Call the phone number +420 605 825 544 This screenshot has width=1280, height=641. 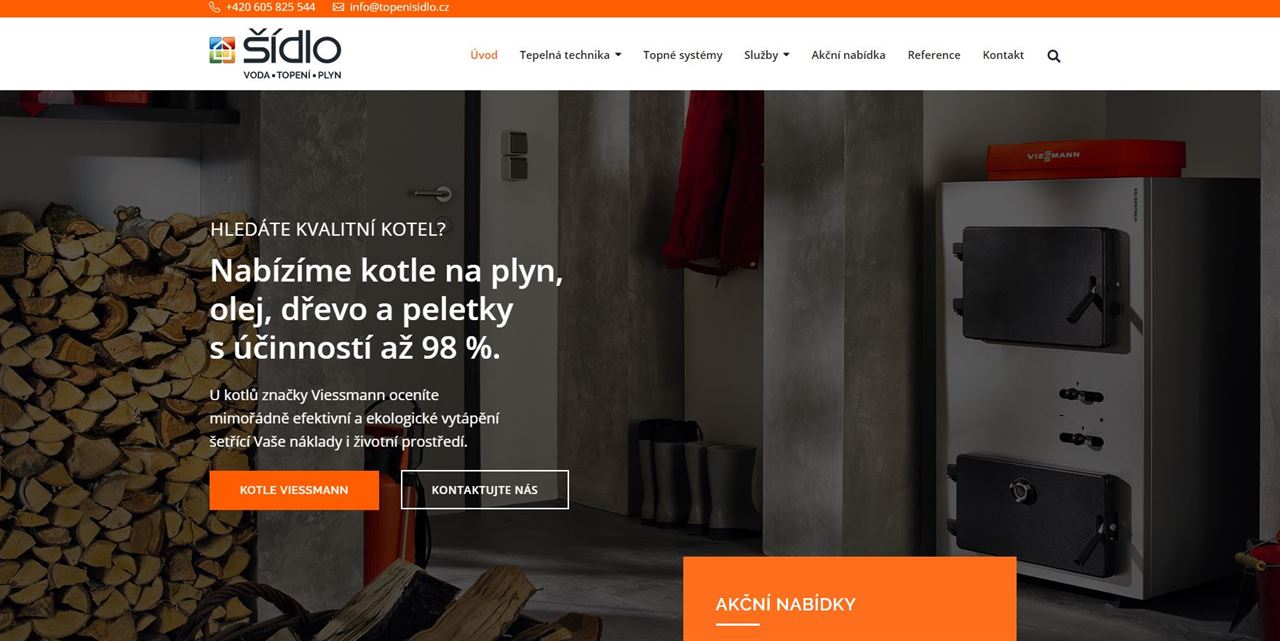click(x=270, y=7)
